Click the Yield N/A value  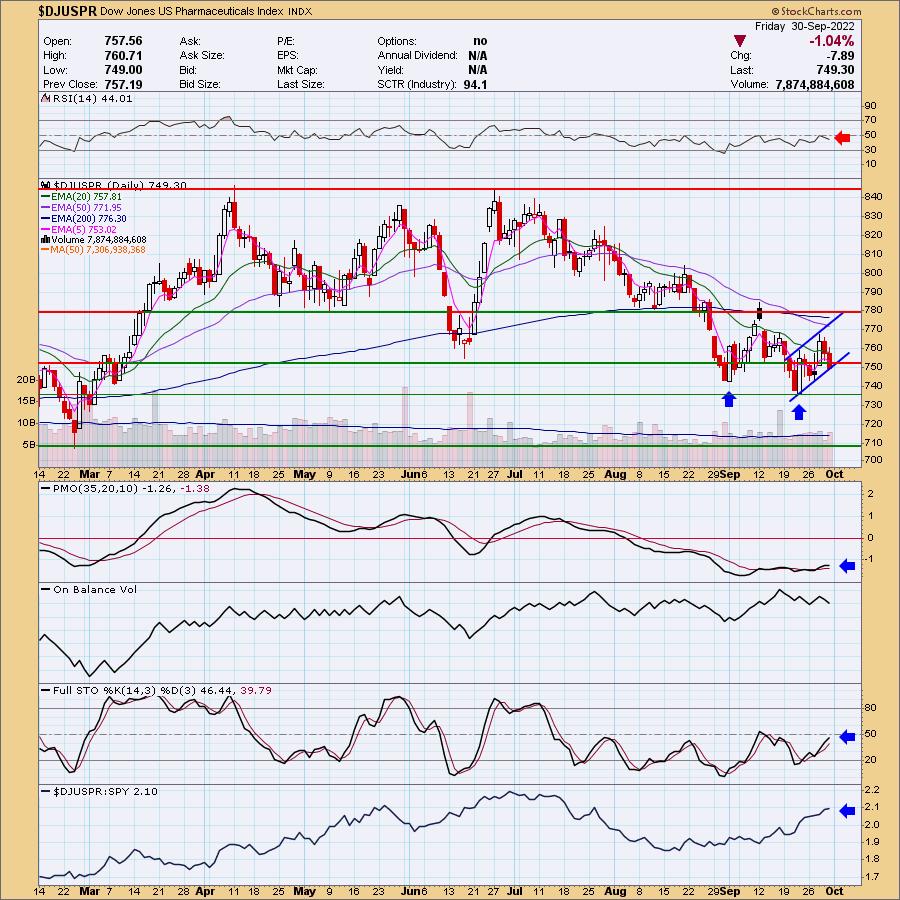[x=478, y=70]
